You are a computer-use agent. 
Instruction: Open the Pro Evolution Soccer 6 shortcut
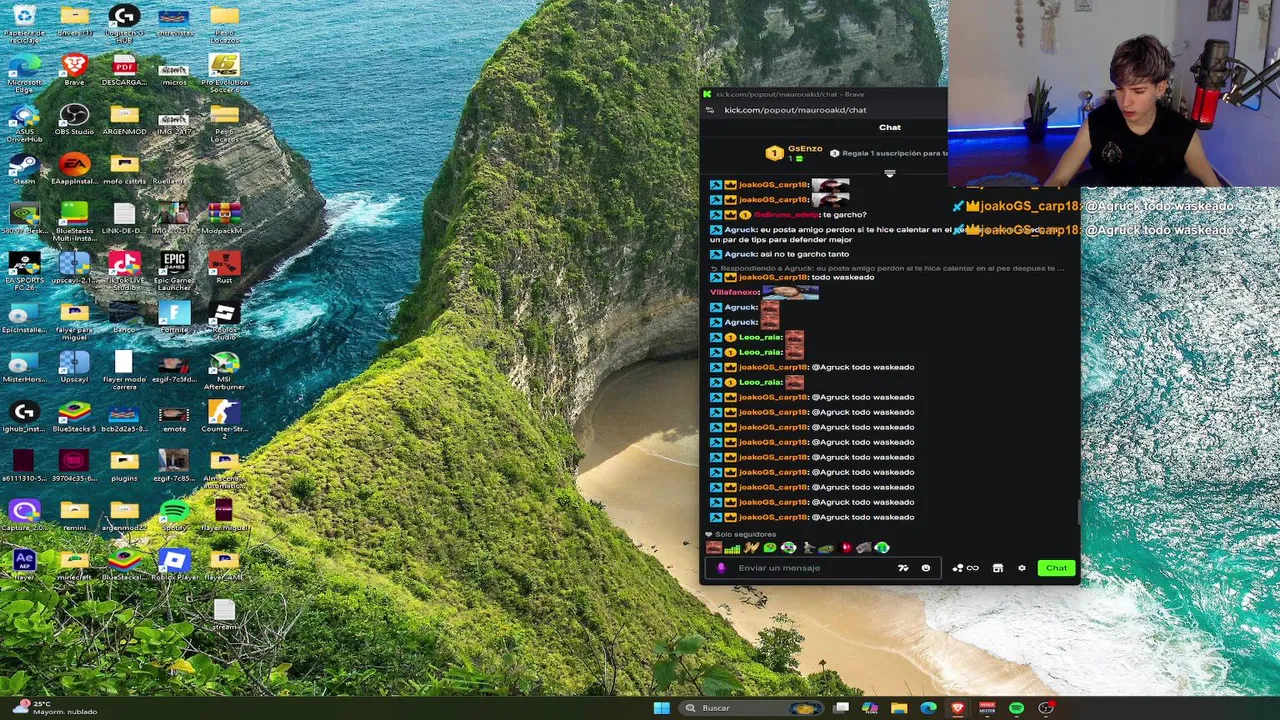click(224, 72)
